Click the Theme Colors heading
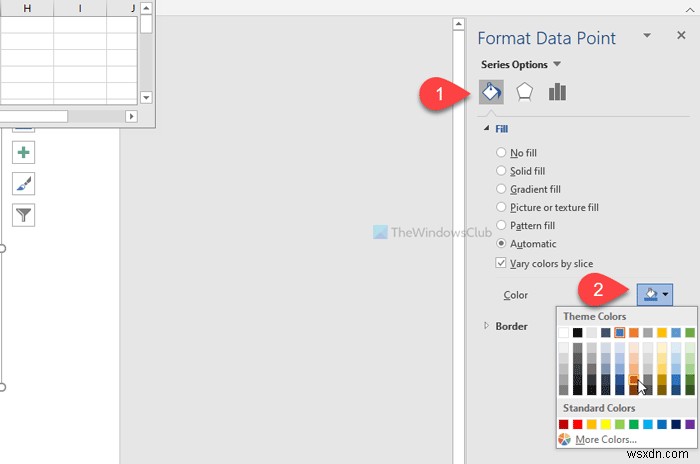Screen dimensions: 700x464 [x=594, y=316]
